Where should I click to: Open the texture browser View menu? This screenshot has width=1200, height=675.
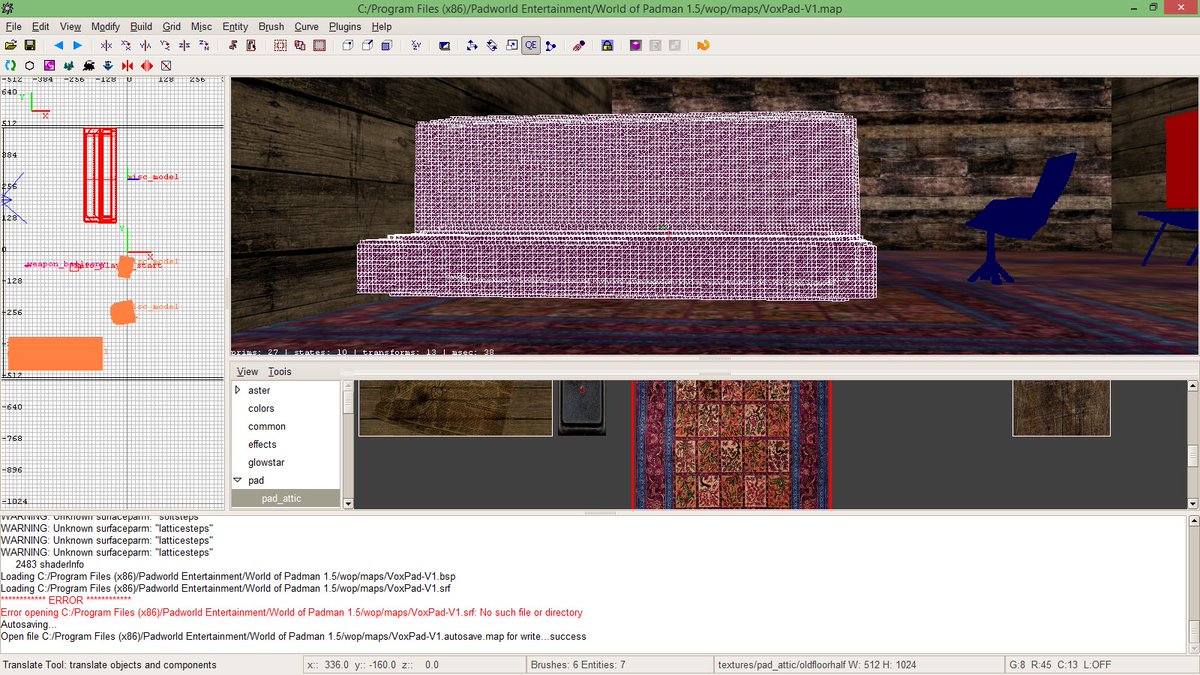(x=247, y=371)
